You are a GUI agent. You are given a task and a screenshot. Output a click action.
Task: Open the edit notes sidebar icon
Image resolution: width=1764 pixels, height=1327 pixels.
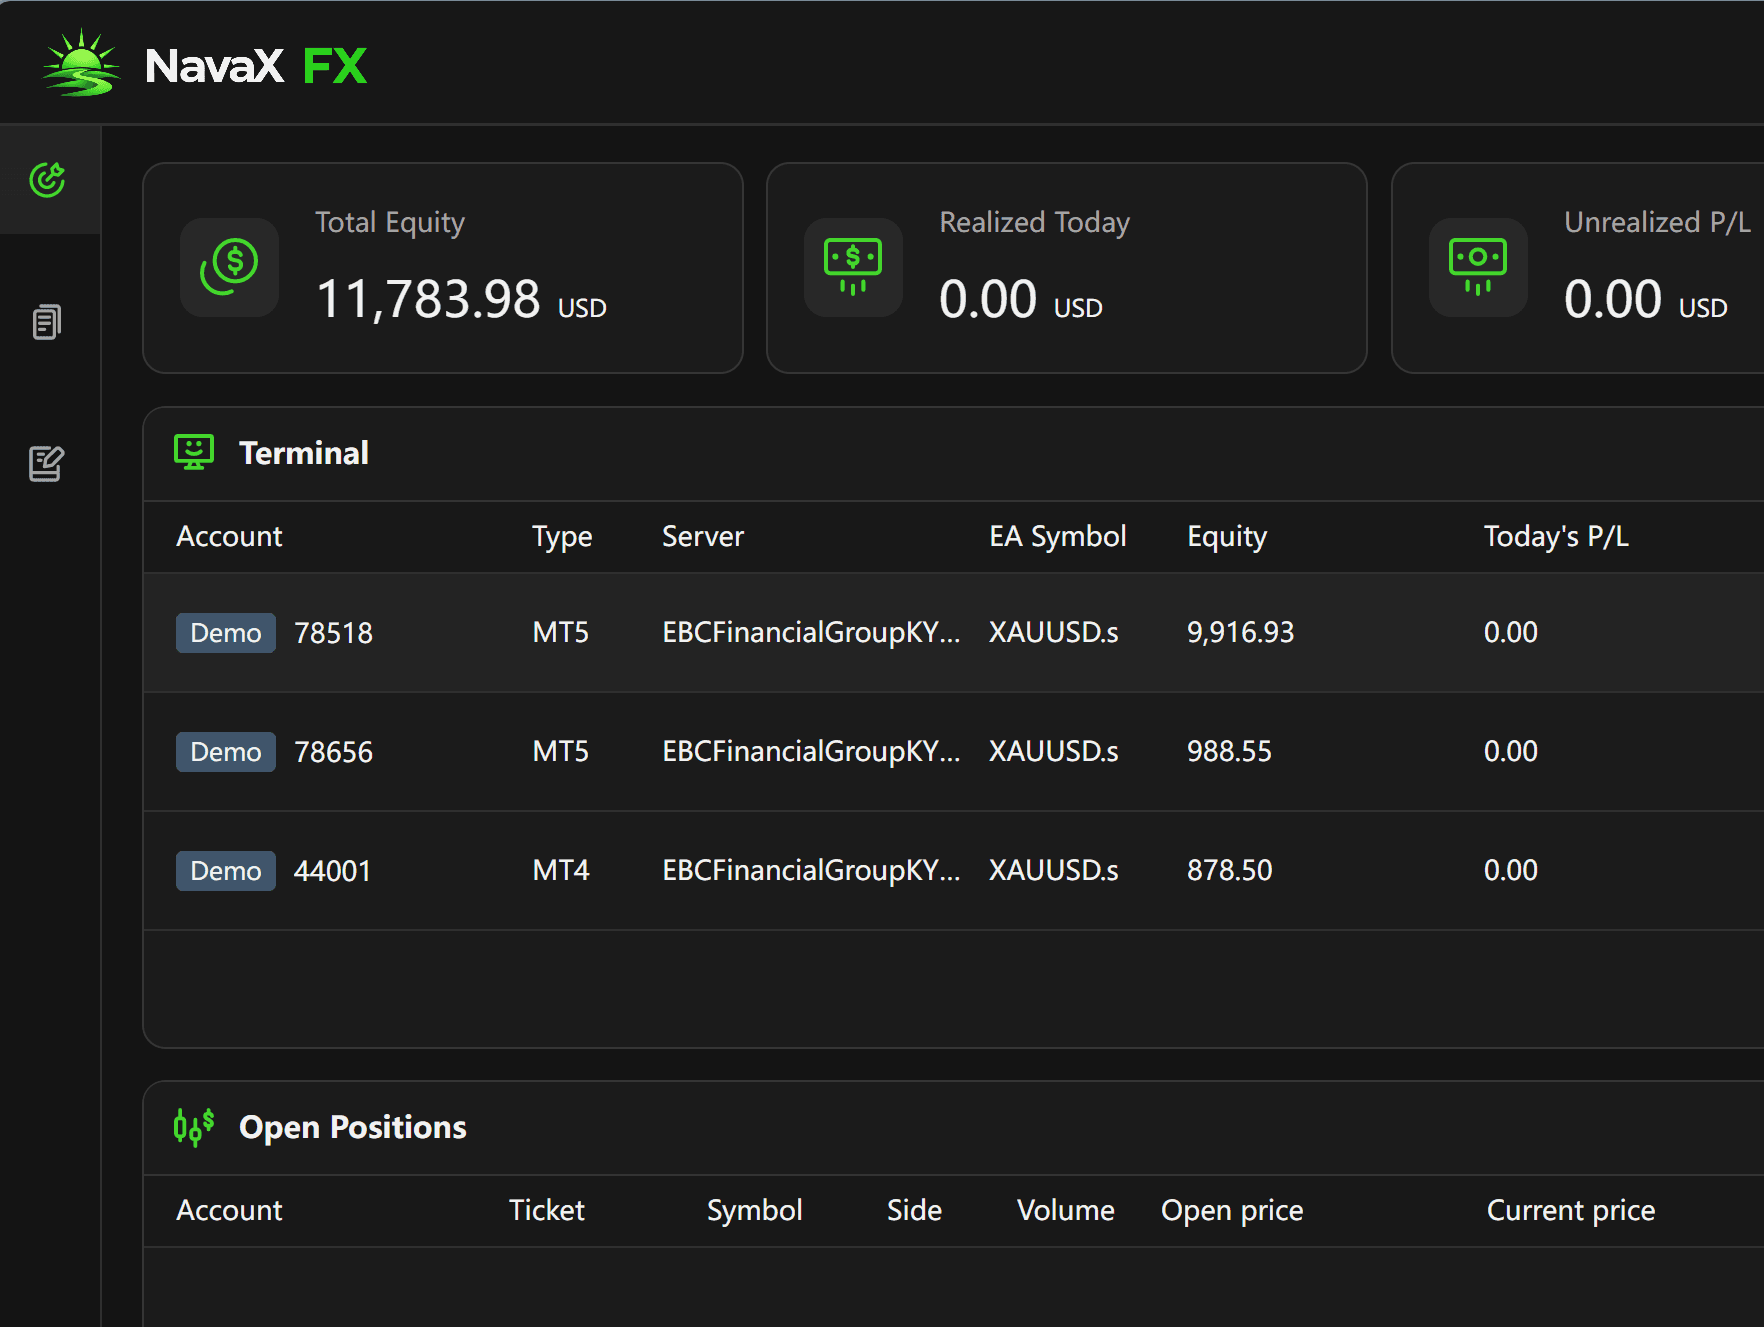(47, 464)
